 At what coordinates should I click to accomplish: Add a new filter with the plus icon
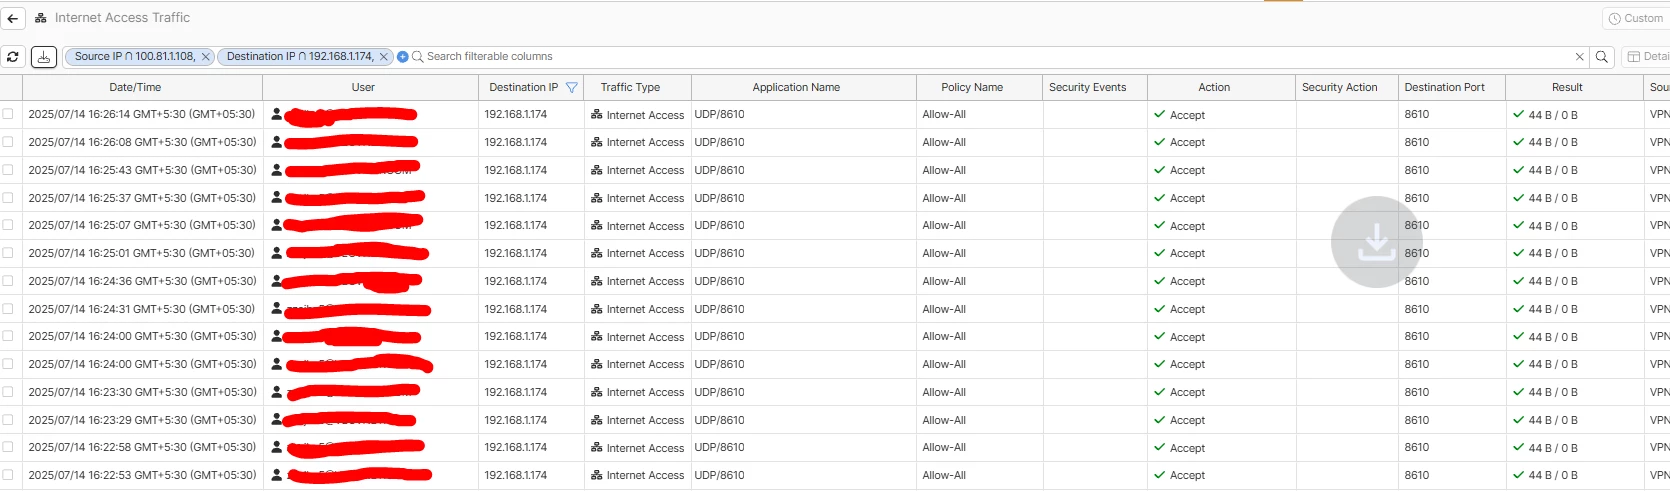point(403,57)
